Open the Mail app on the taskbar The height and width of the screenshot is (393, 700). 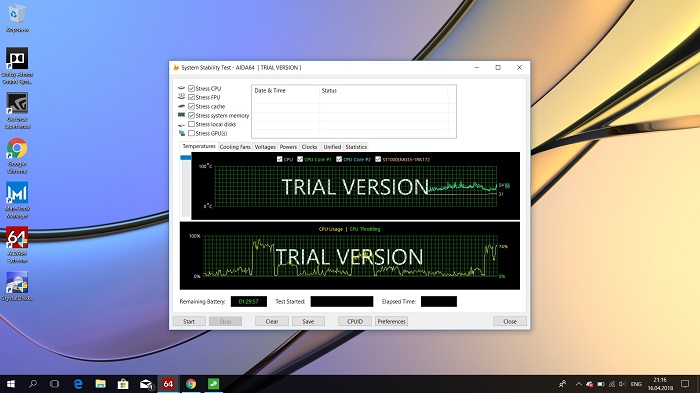pyautogui.click(x=146, y=384)
